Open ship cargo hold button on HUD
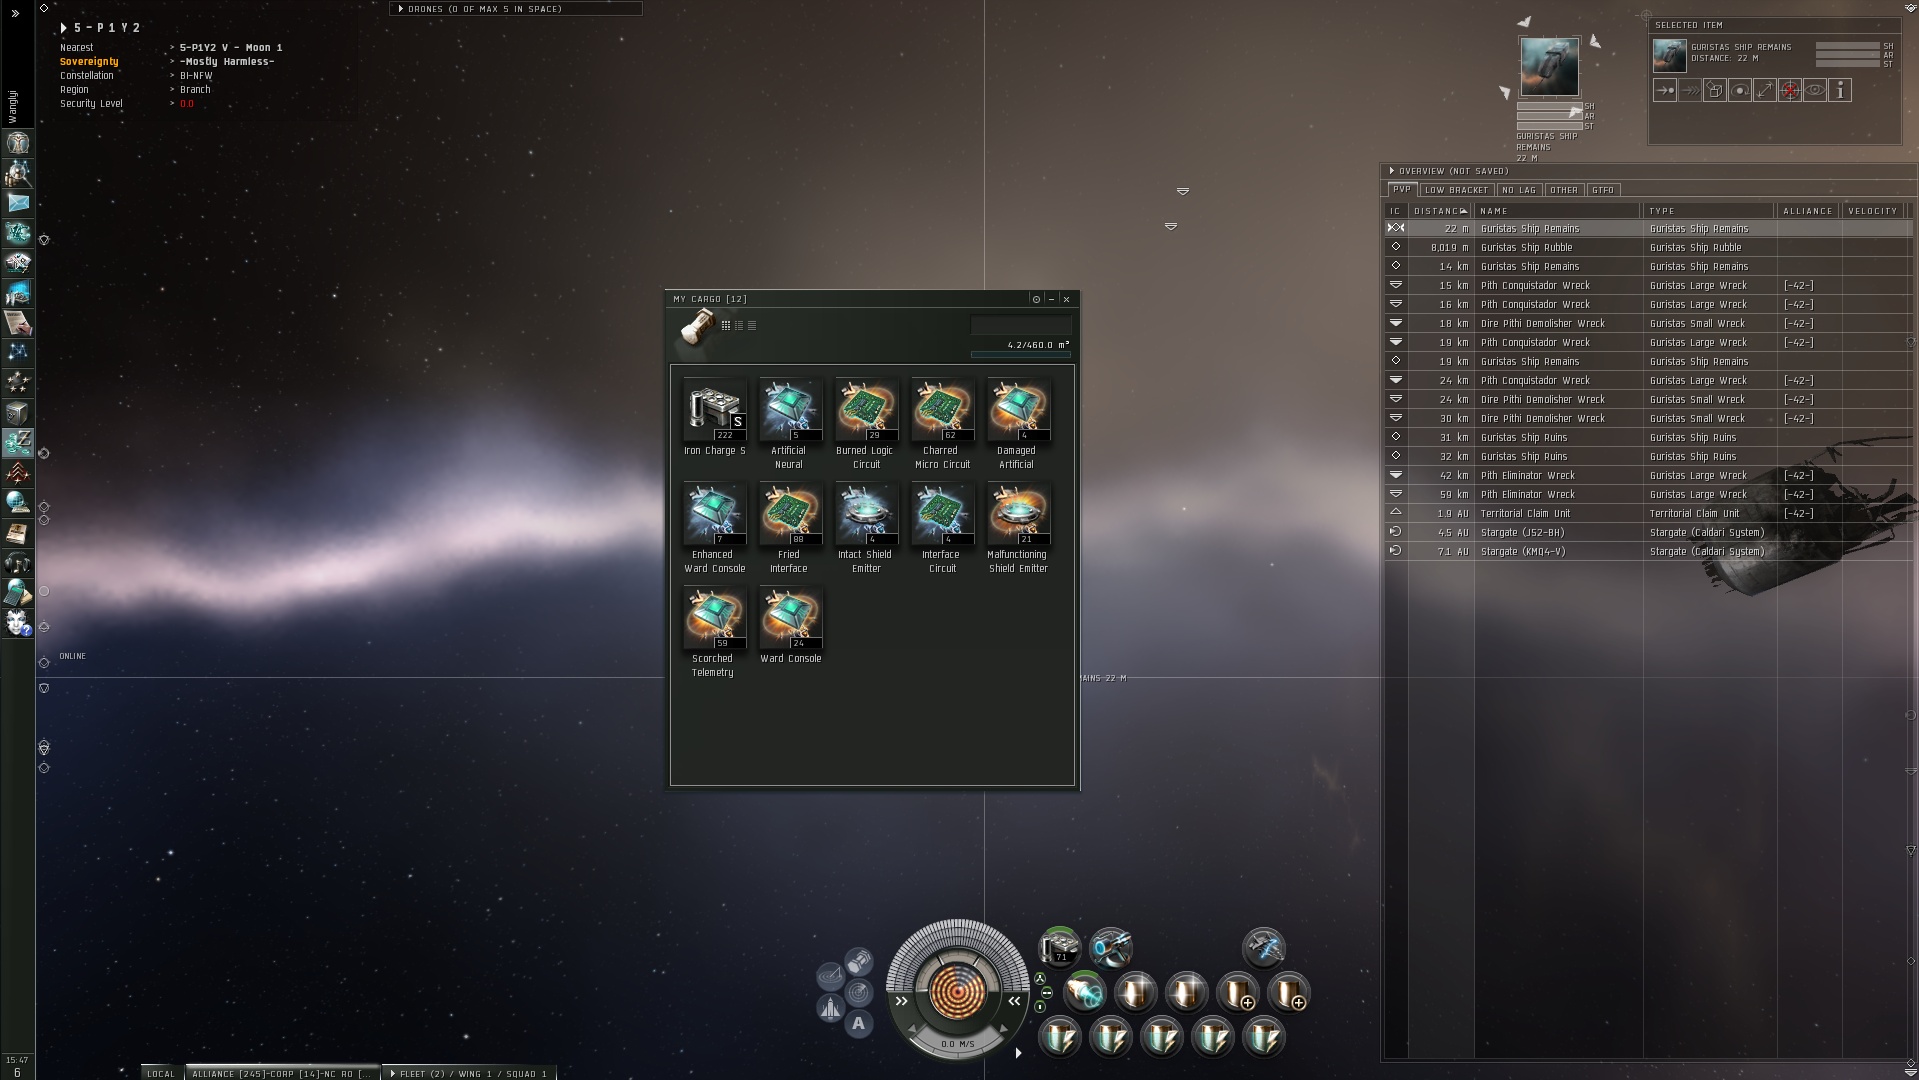Viewport: 1919px width, 1080px height. [859, 962]
